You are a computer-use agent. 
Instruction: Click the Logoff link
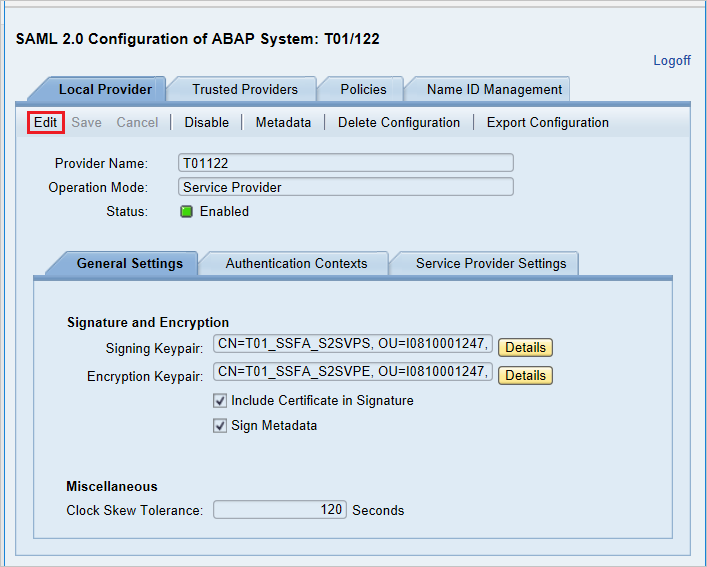(x=671, y=61)
